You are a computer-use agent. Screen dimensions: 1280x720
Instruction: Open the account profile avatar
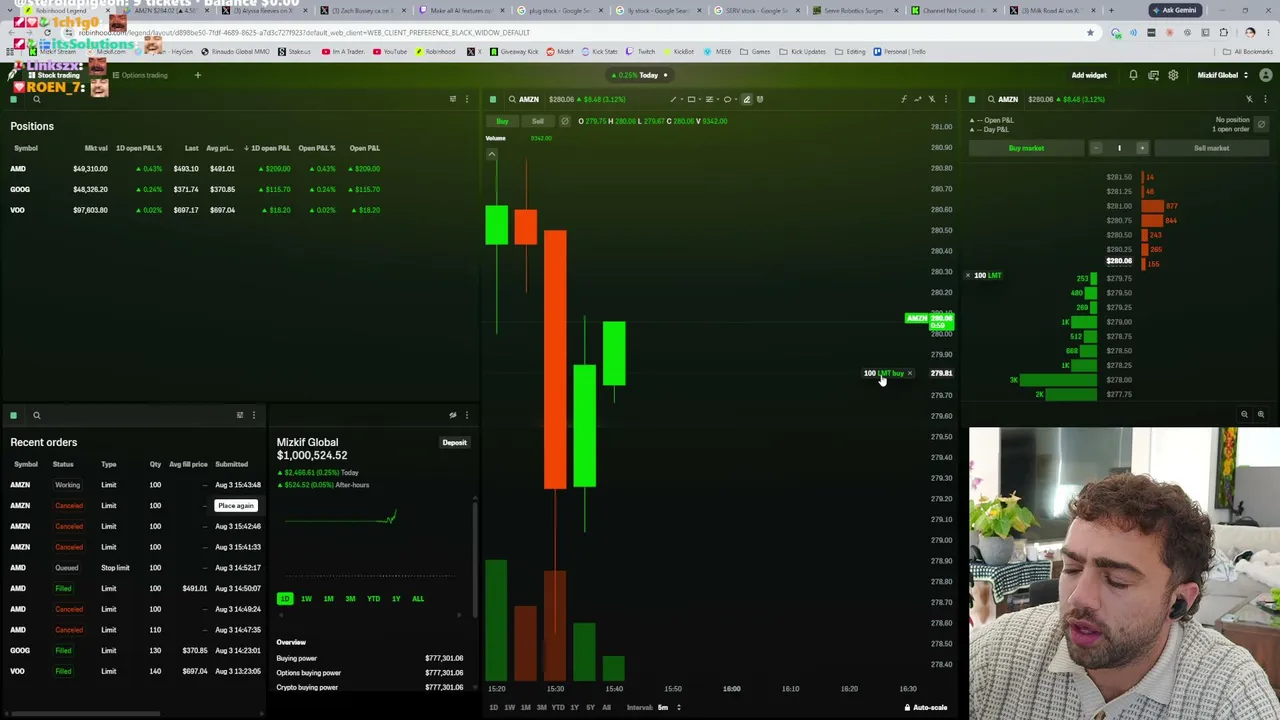click(x=1265, y=75)
